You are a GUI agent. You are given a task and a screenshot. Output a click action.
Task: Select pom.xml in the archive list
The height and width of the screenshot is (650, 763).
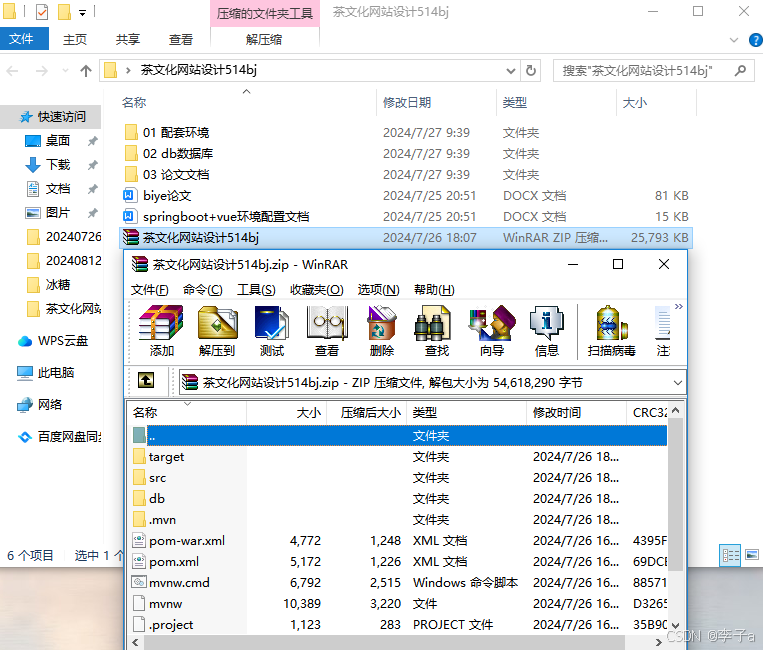coord(174,561)
